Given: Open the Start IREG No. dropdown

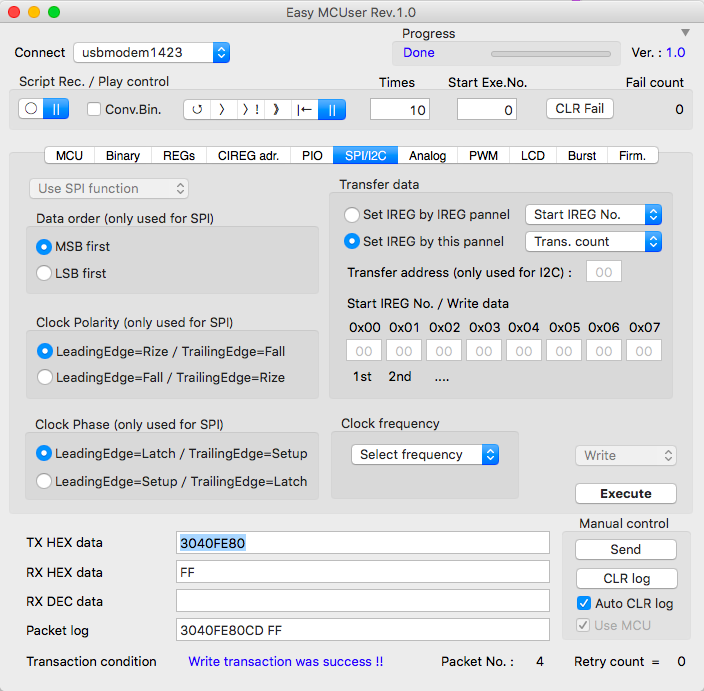Looking at the screenshot, I should point(593,215).
